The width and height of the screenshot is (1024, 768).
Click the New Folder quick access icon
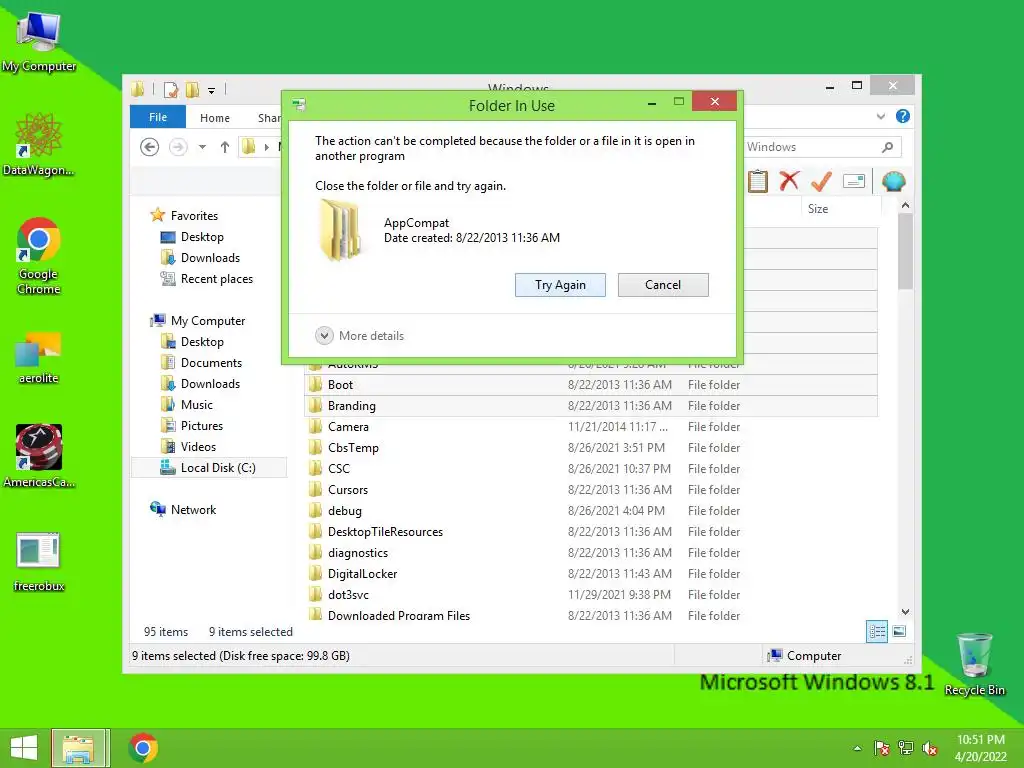pyautogui.click(x=192, y=89)
